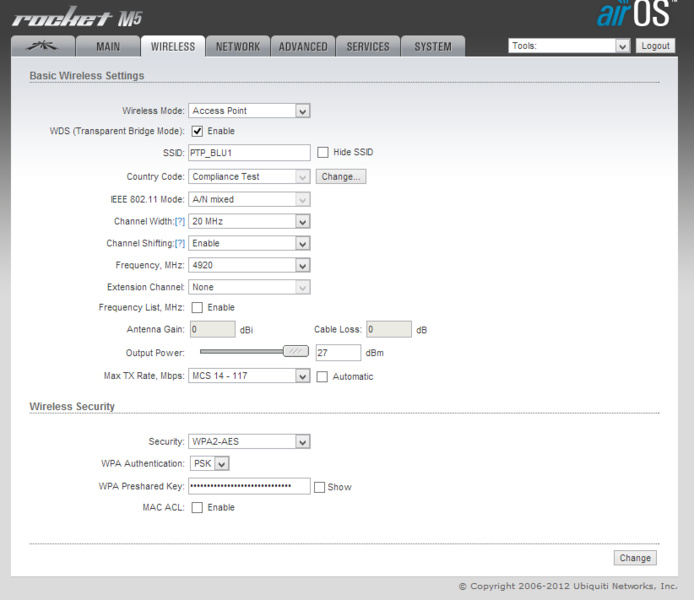The image size is (694, 600).
Task: Expand the Frequency MHz dropdown
Action: pos(249,265)
